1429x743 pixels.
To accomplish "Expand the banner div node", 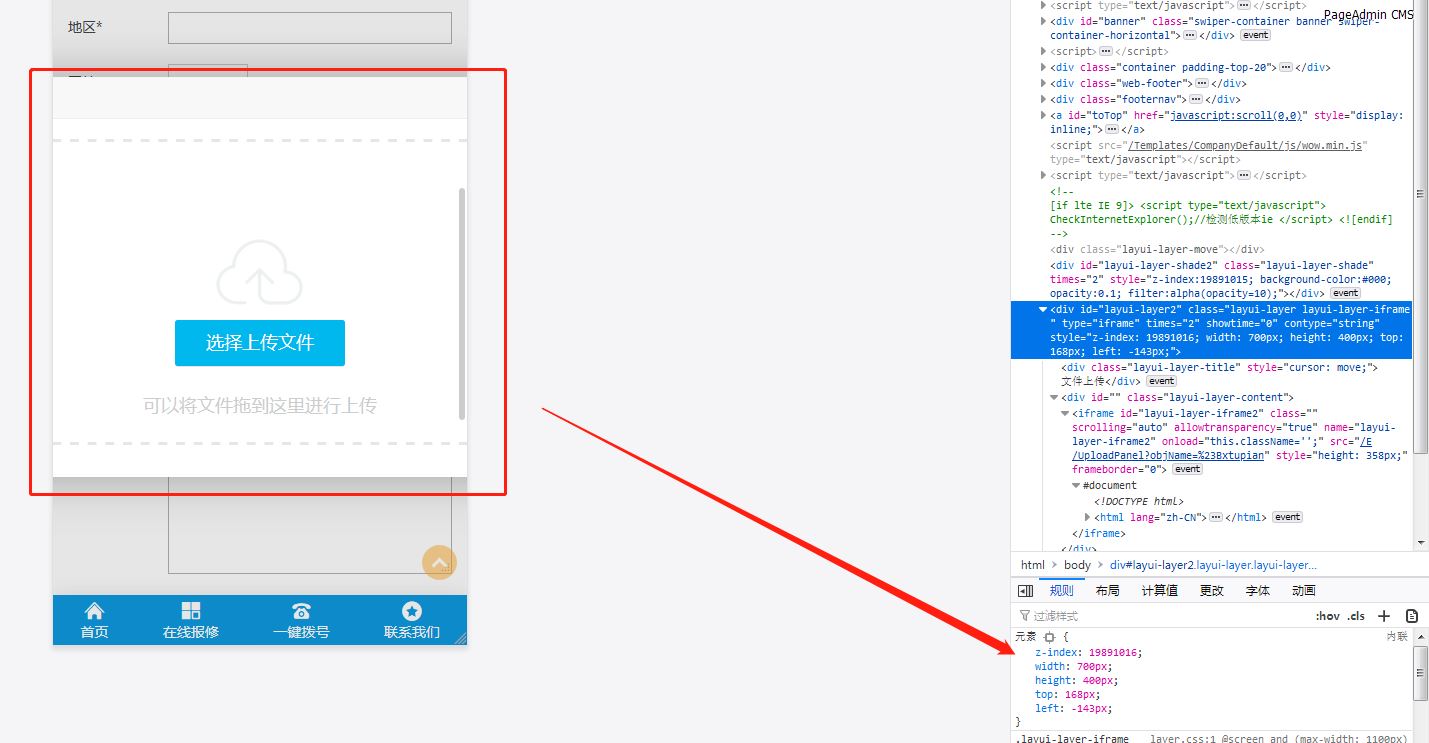I will pos(1044,20).
